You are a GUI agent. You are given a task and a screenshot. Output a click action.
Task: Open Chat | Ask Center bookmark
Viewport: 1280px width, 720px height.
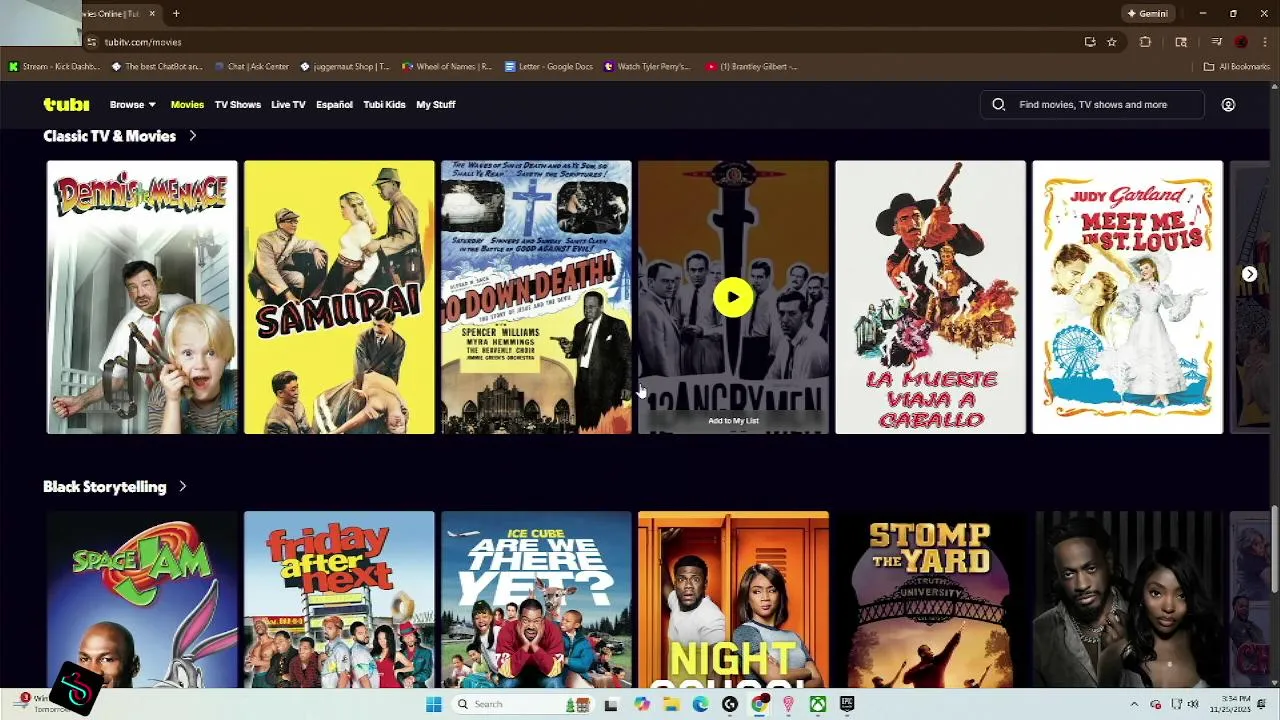pos(251,66)
